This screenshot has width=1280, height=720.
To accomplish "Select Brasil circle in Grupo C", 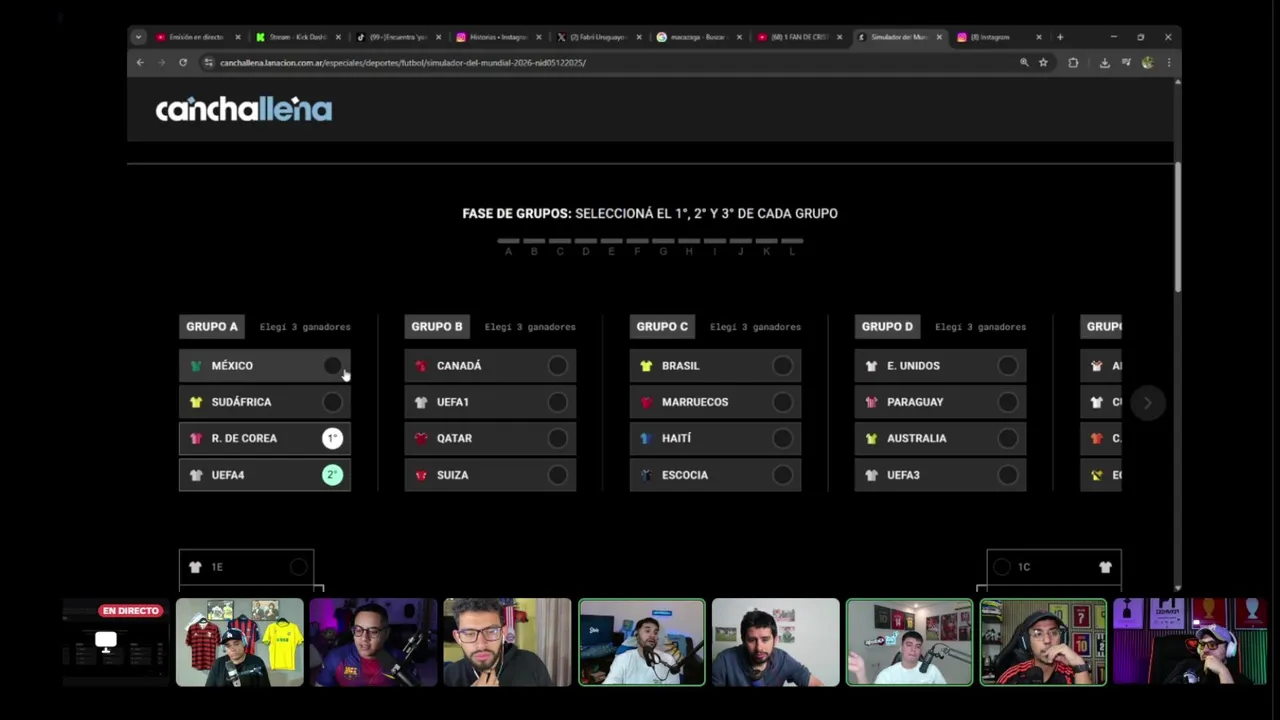I will coord(782,366).
